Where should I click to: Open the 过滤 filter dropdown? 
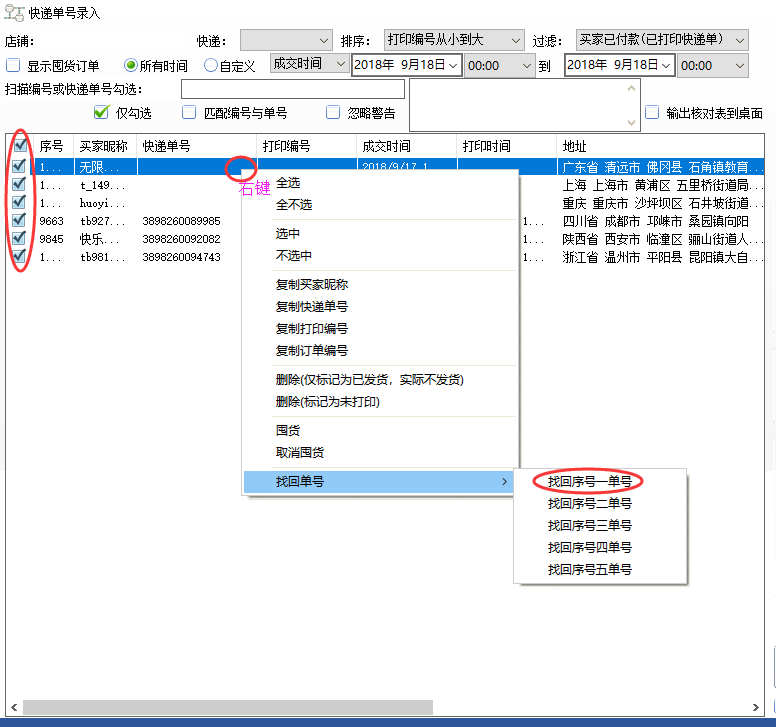[x=662, y=40]
